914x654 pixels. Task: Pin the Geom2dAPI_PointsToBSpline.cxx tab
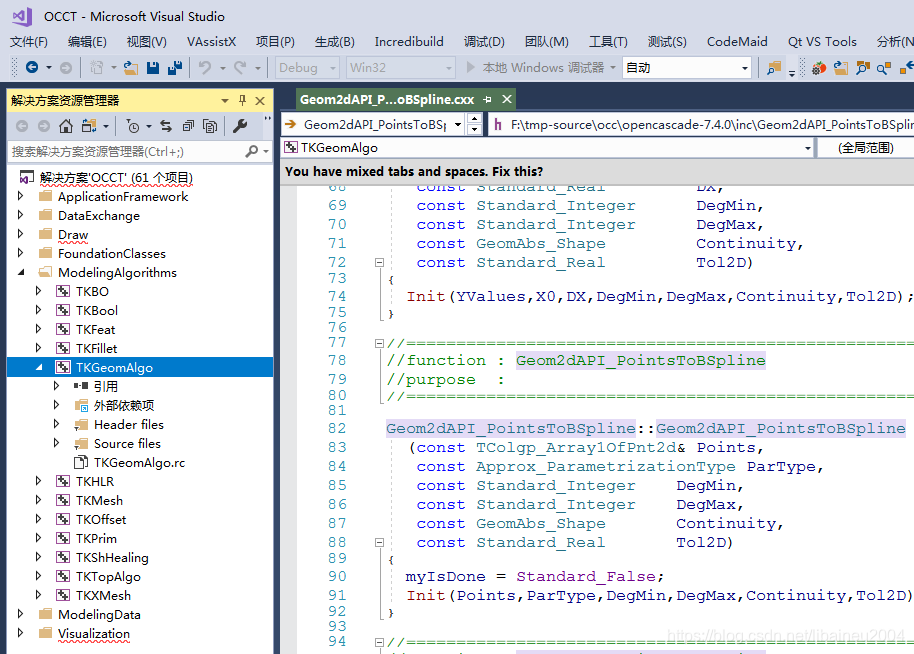487,100
